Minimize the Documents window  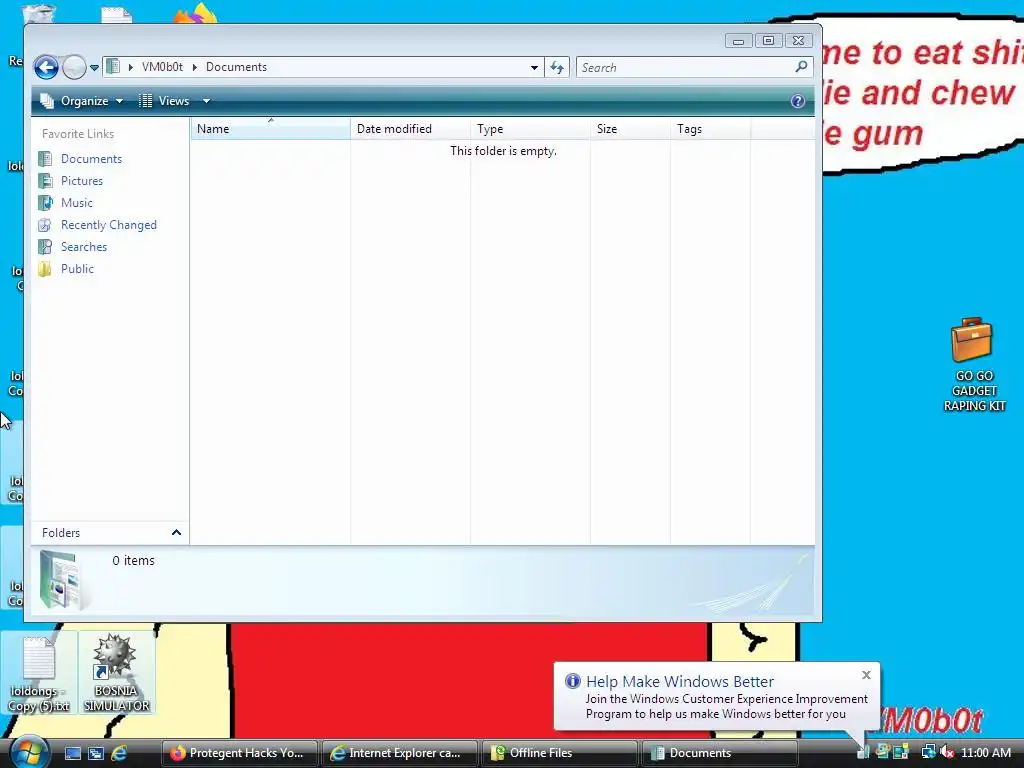click(739, 40)
